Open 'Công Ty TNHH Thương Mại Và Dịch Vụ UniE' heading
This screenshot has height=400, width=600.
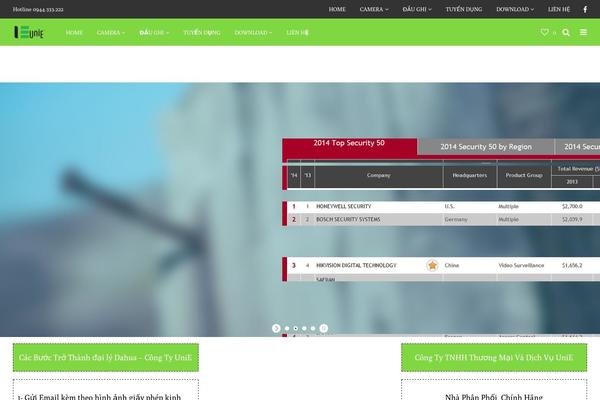click(x=494, y=358)
